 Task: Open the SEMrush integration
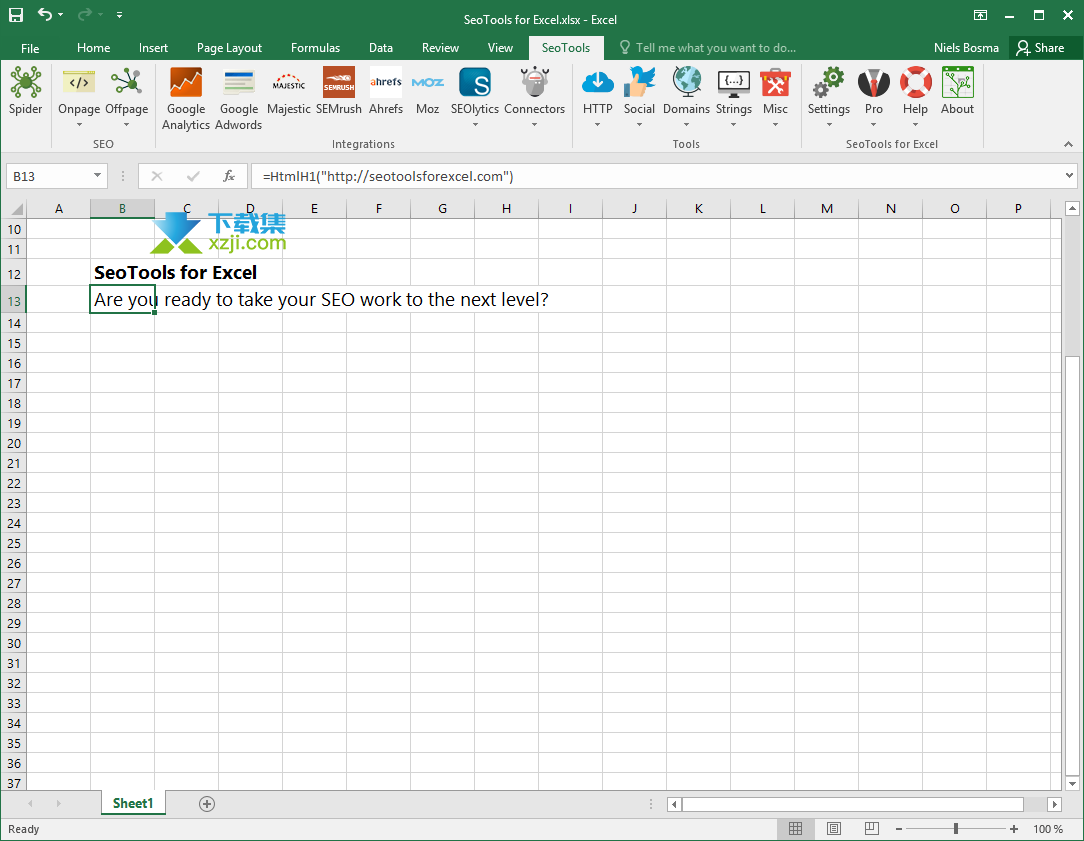[339, 91]
